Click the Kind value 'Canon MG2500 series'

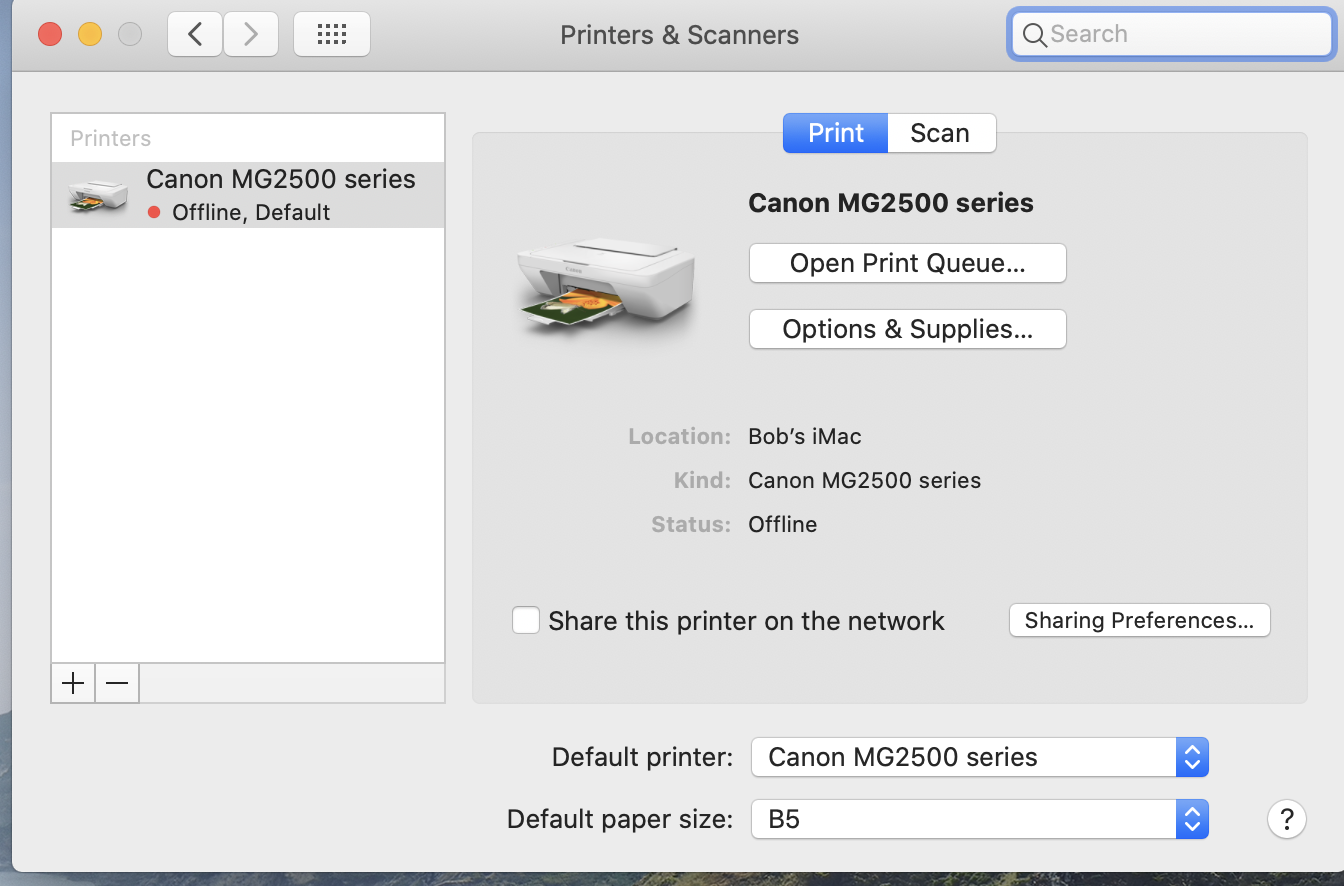[865, 480]
